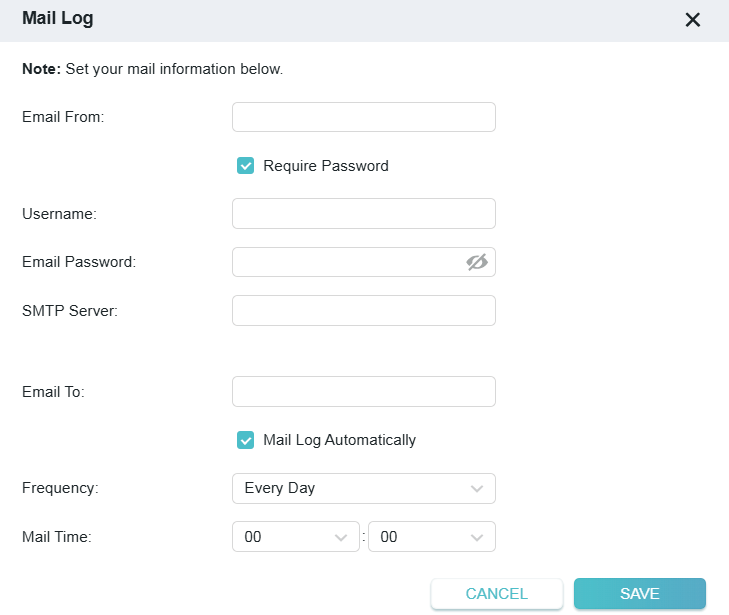Close the Mail Log dialog
Viewport: 729px width, 615px height.
pyautogui.click(x=692, y=20)
